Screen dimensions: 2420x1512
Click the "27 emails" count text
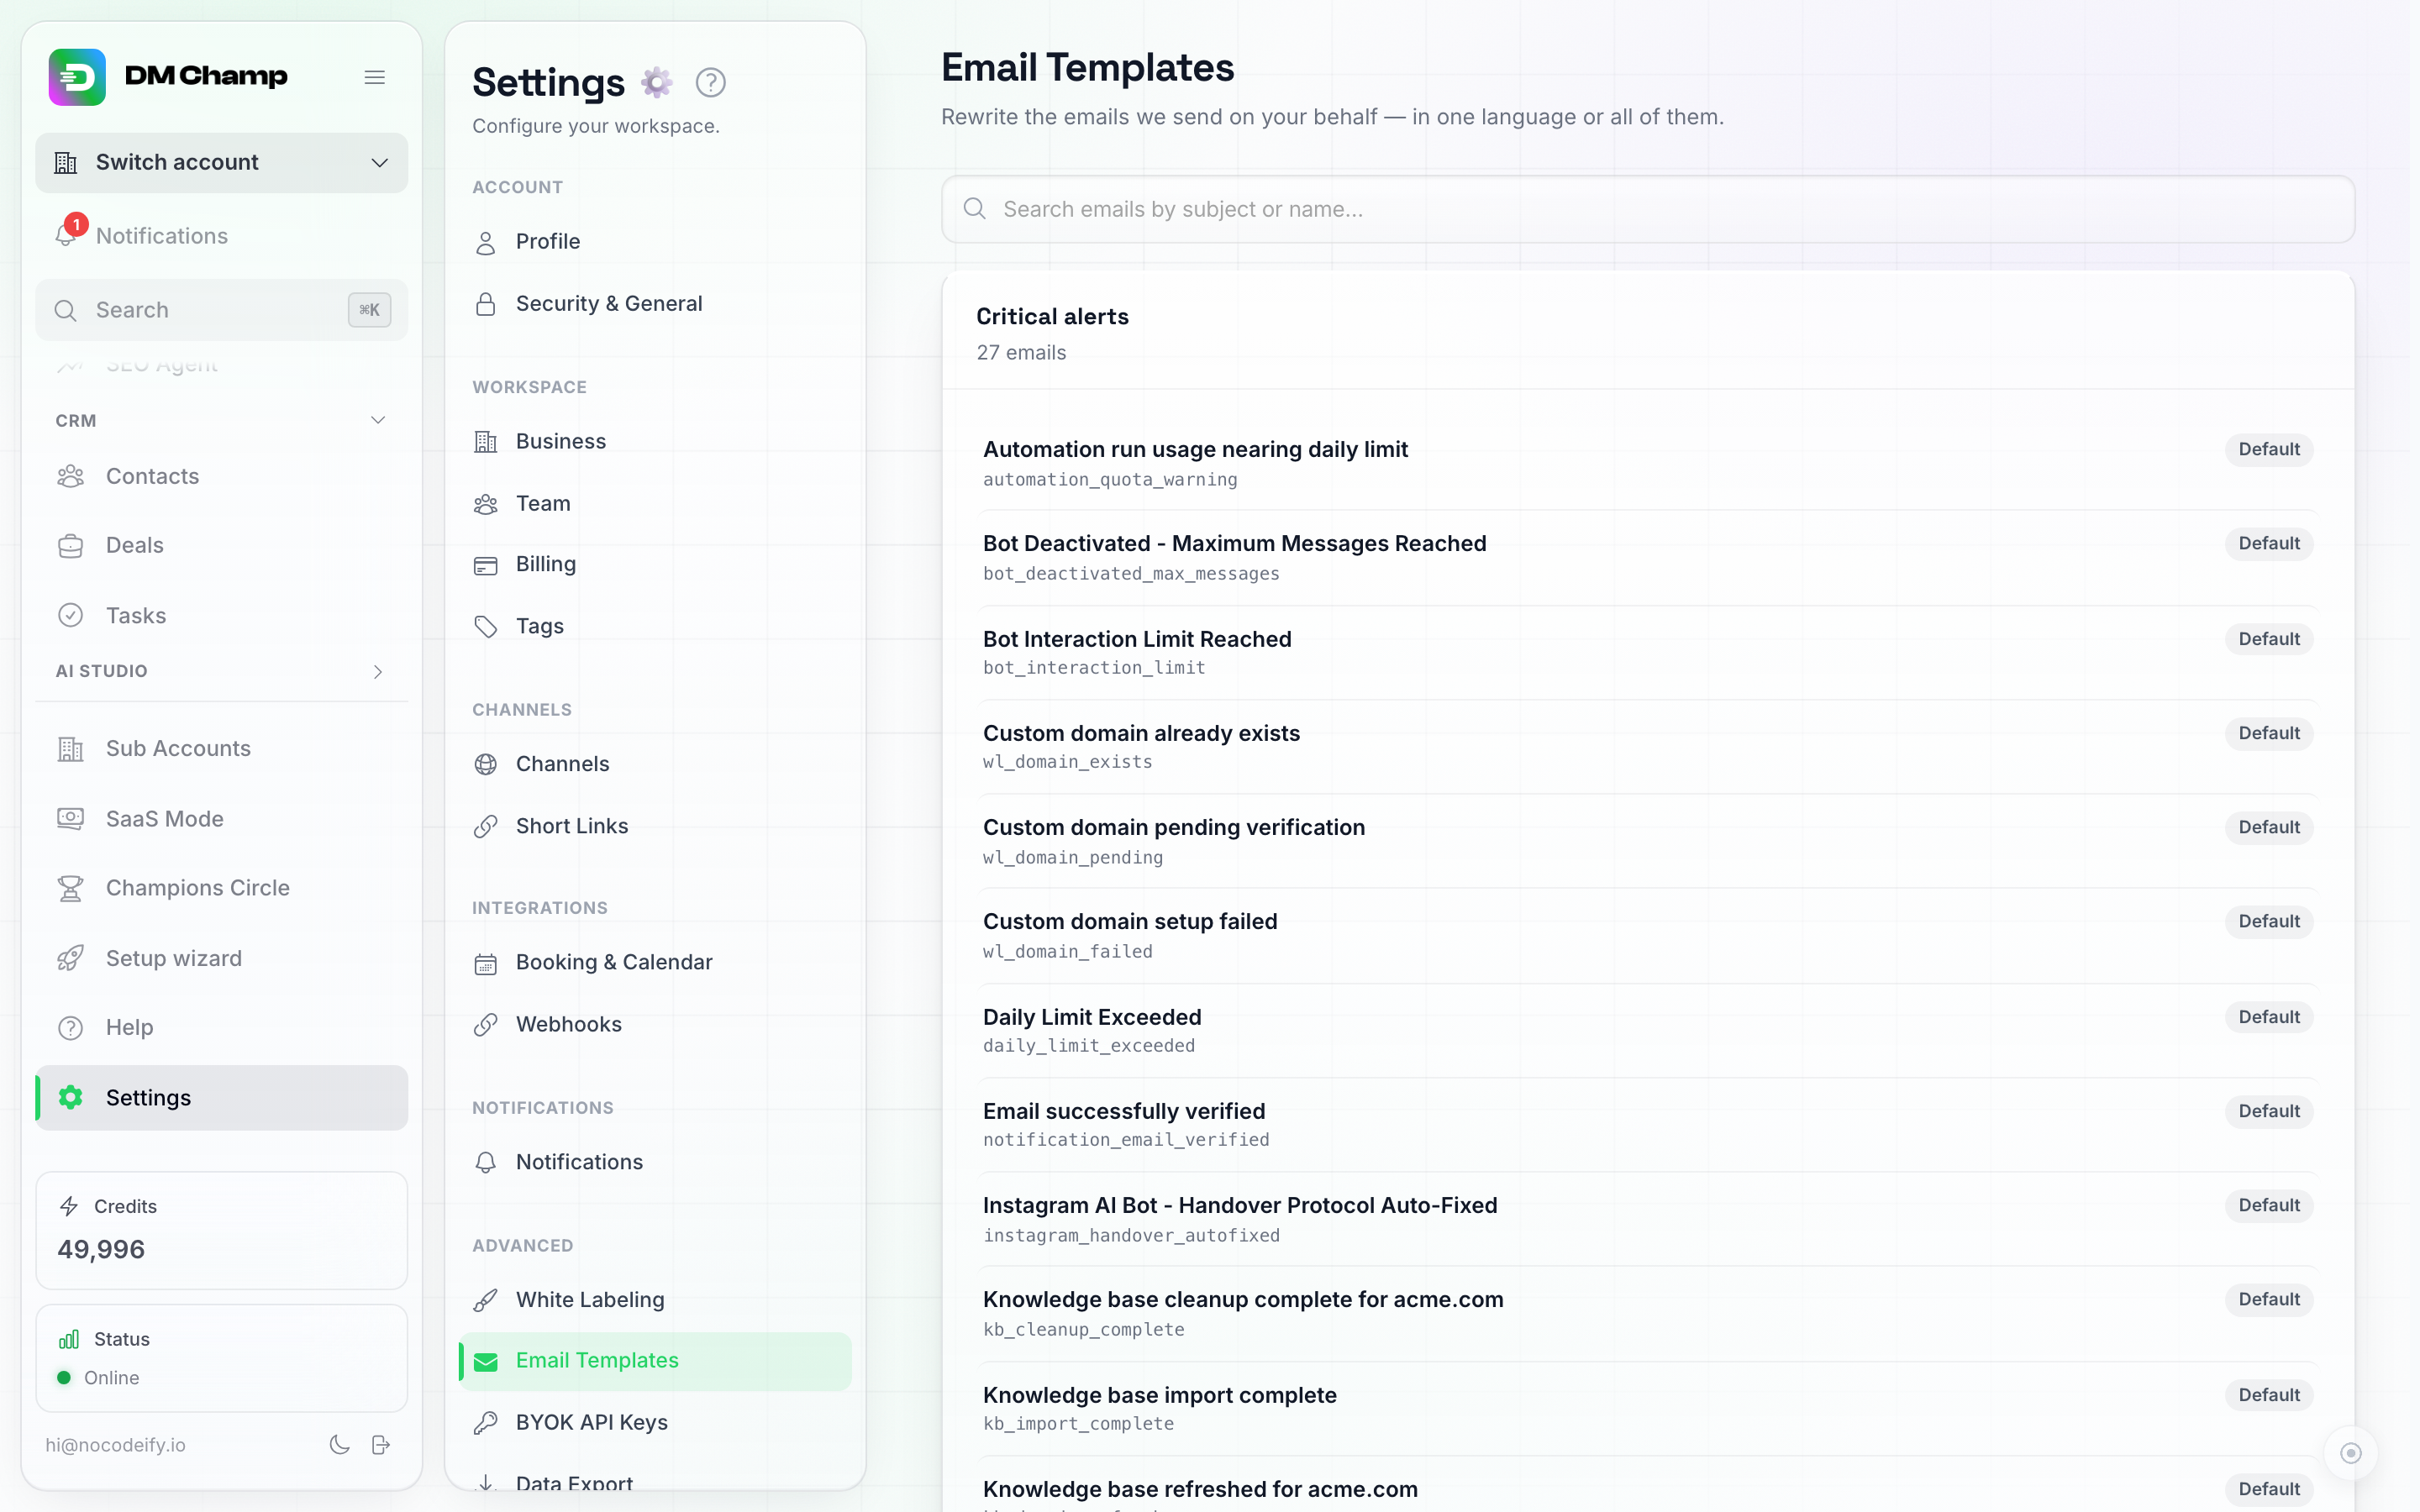coord(1021,352)
